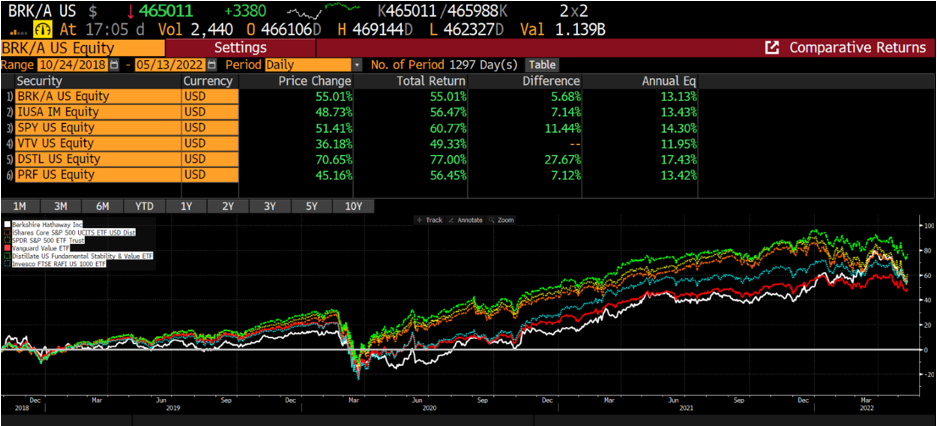Click security field IUSA IM Equity
The height and width of the screenshot is (426, 937).
98,112
